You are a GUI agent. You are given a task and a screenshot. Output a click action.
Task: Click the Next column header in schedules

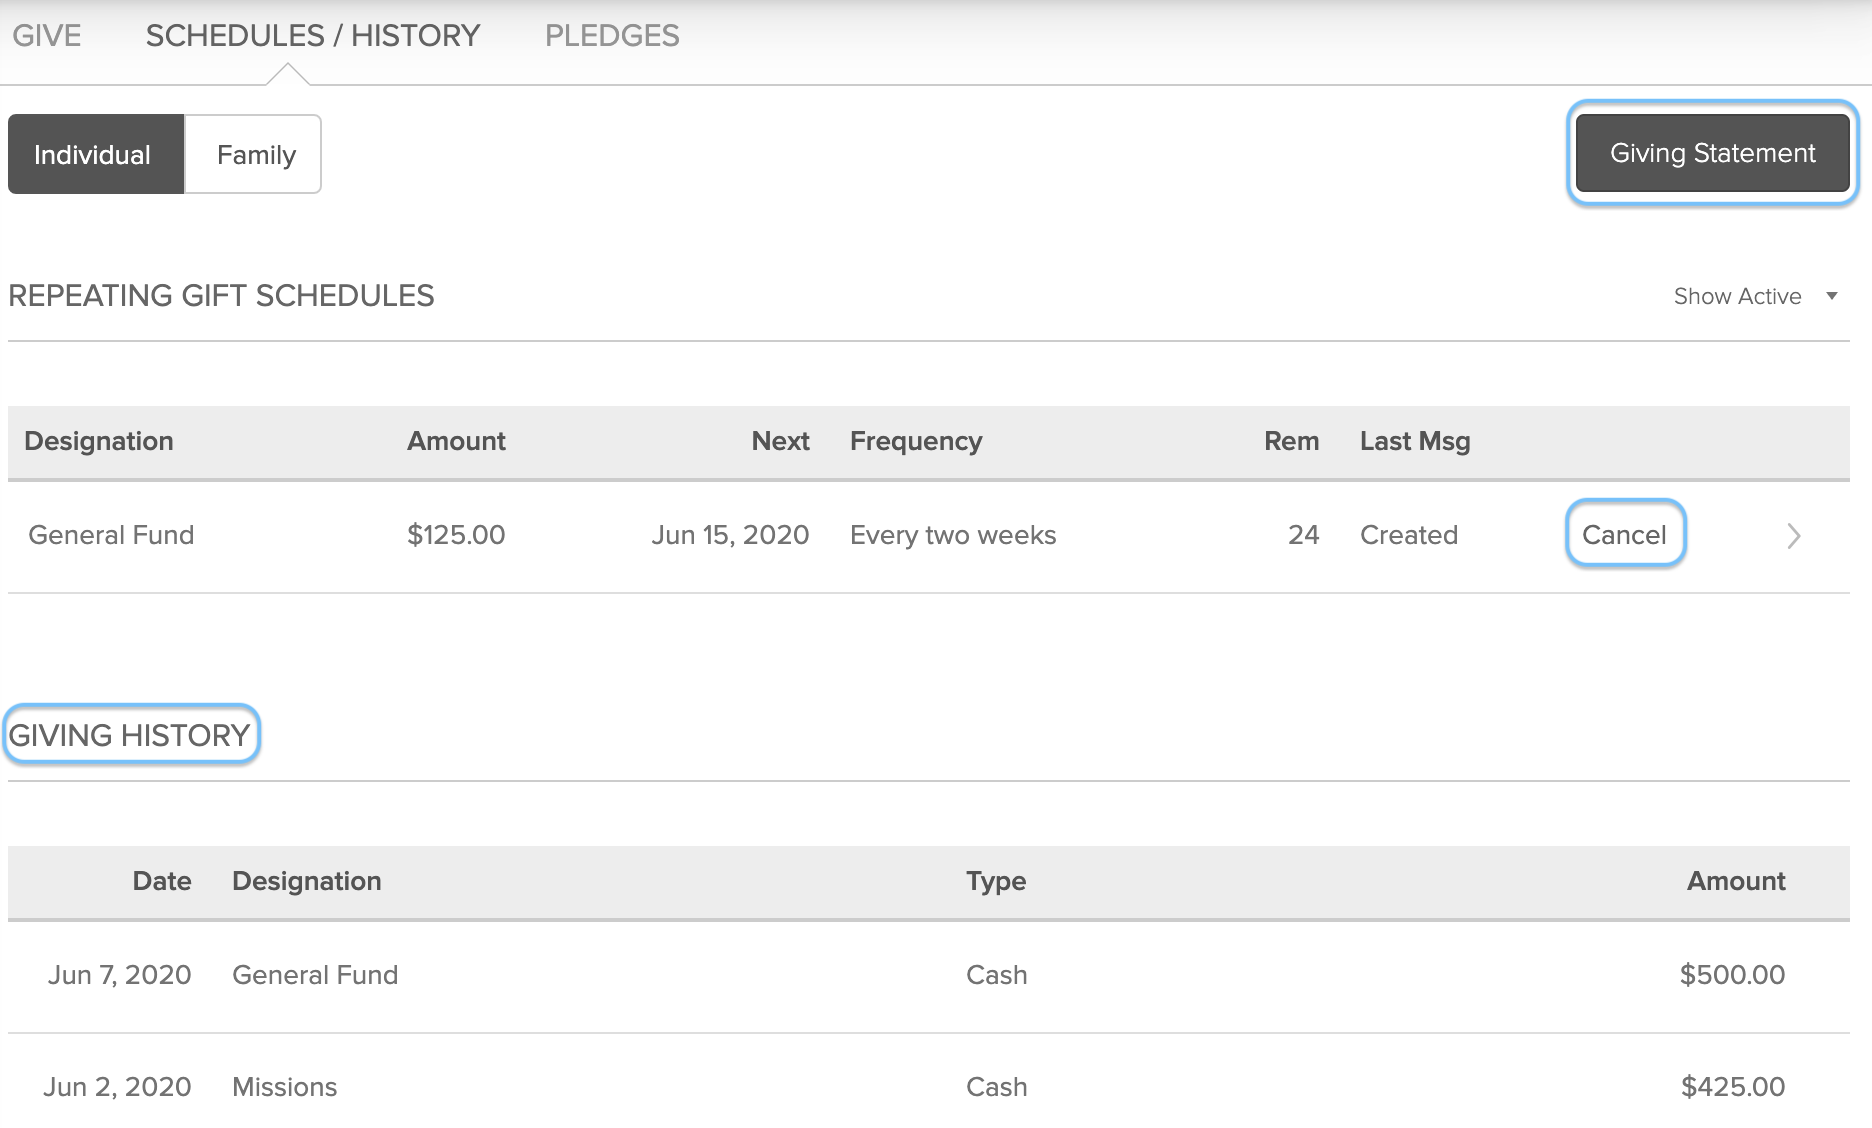coord(780,441)
